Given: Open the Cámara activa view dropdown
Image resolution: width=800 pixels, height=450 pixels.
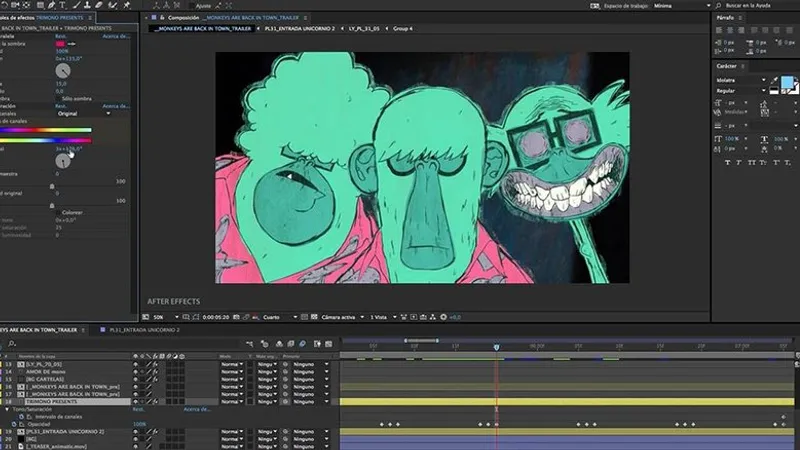Looking at the screenshot, I should [342, 317].
